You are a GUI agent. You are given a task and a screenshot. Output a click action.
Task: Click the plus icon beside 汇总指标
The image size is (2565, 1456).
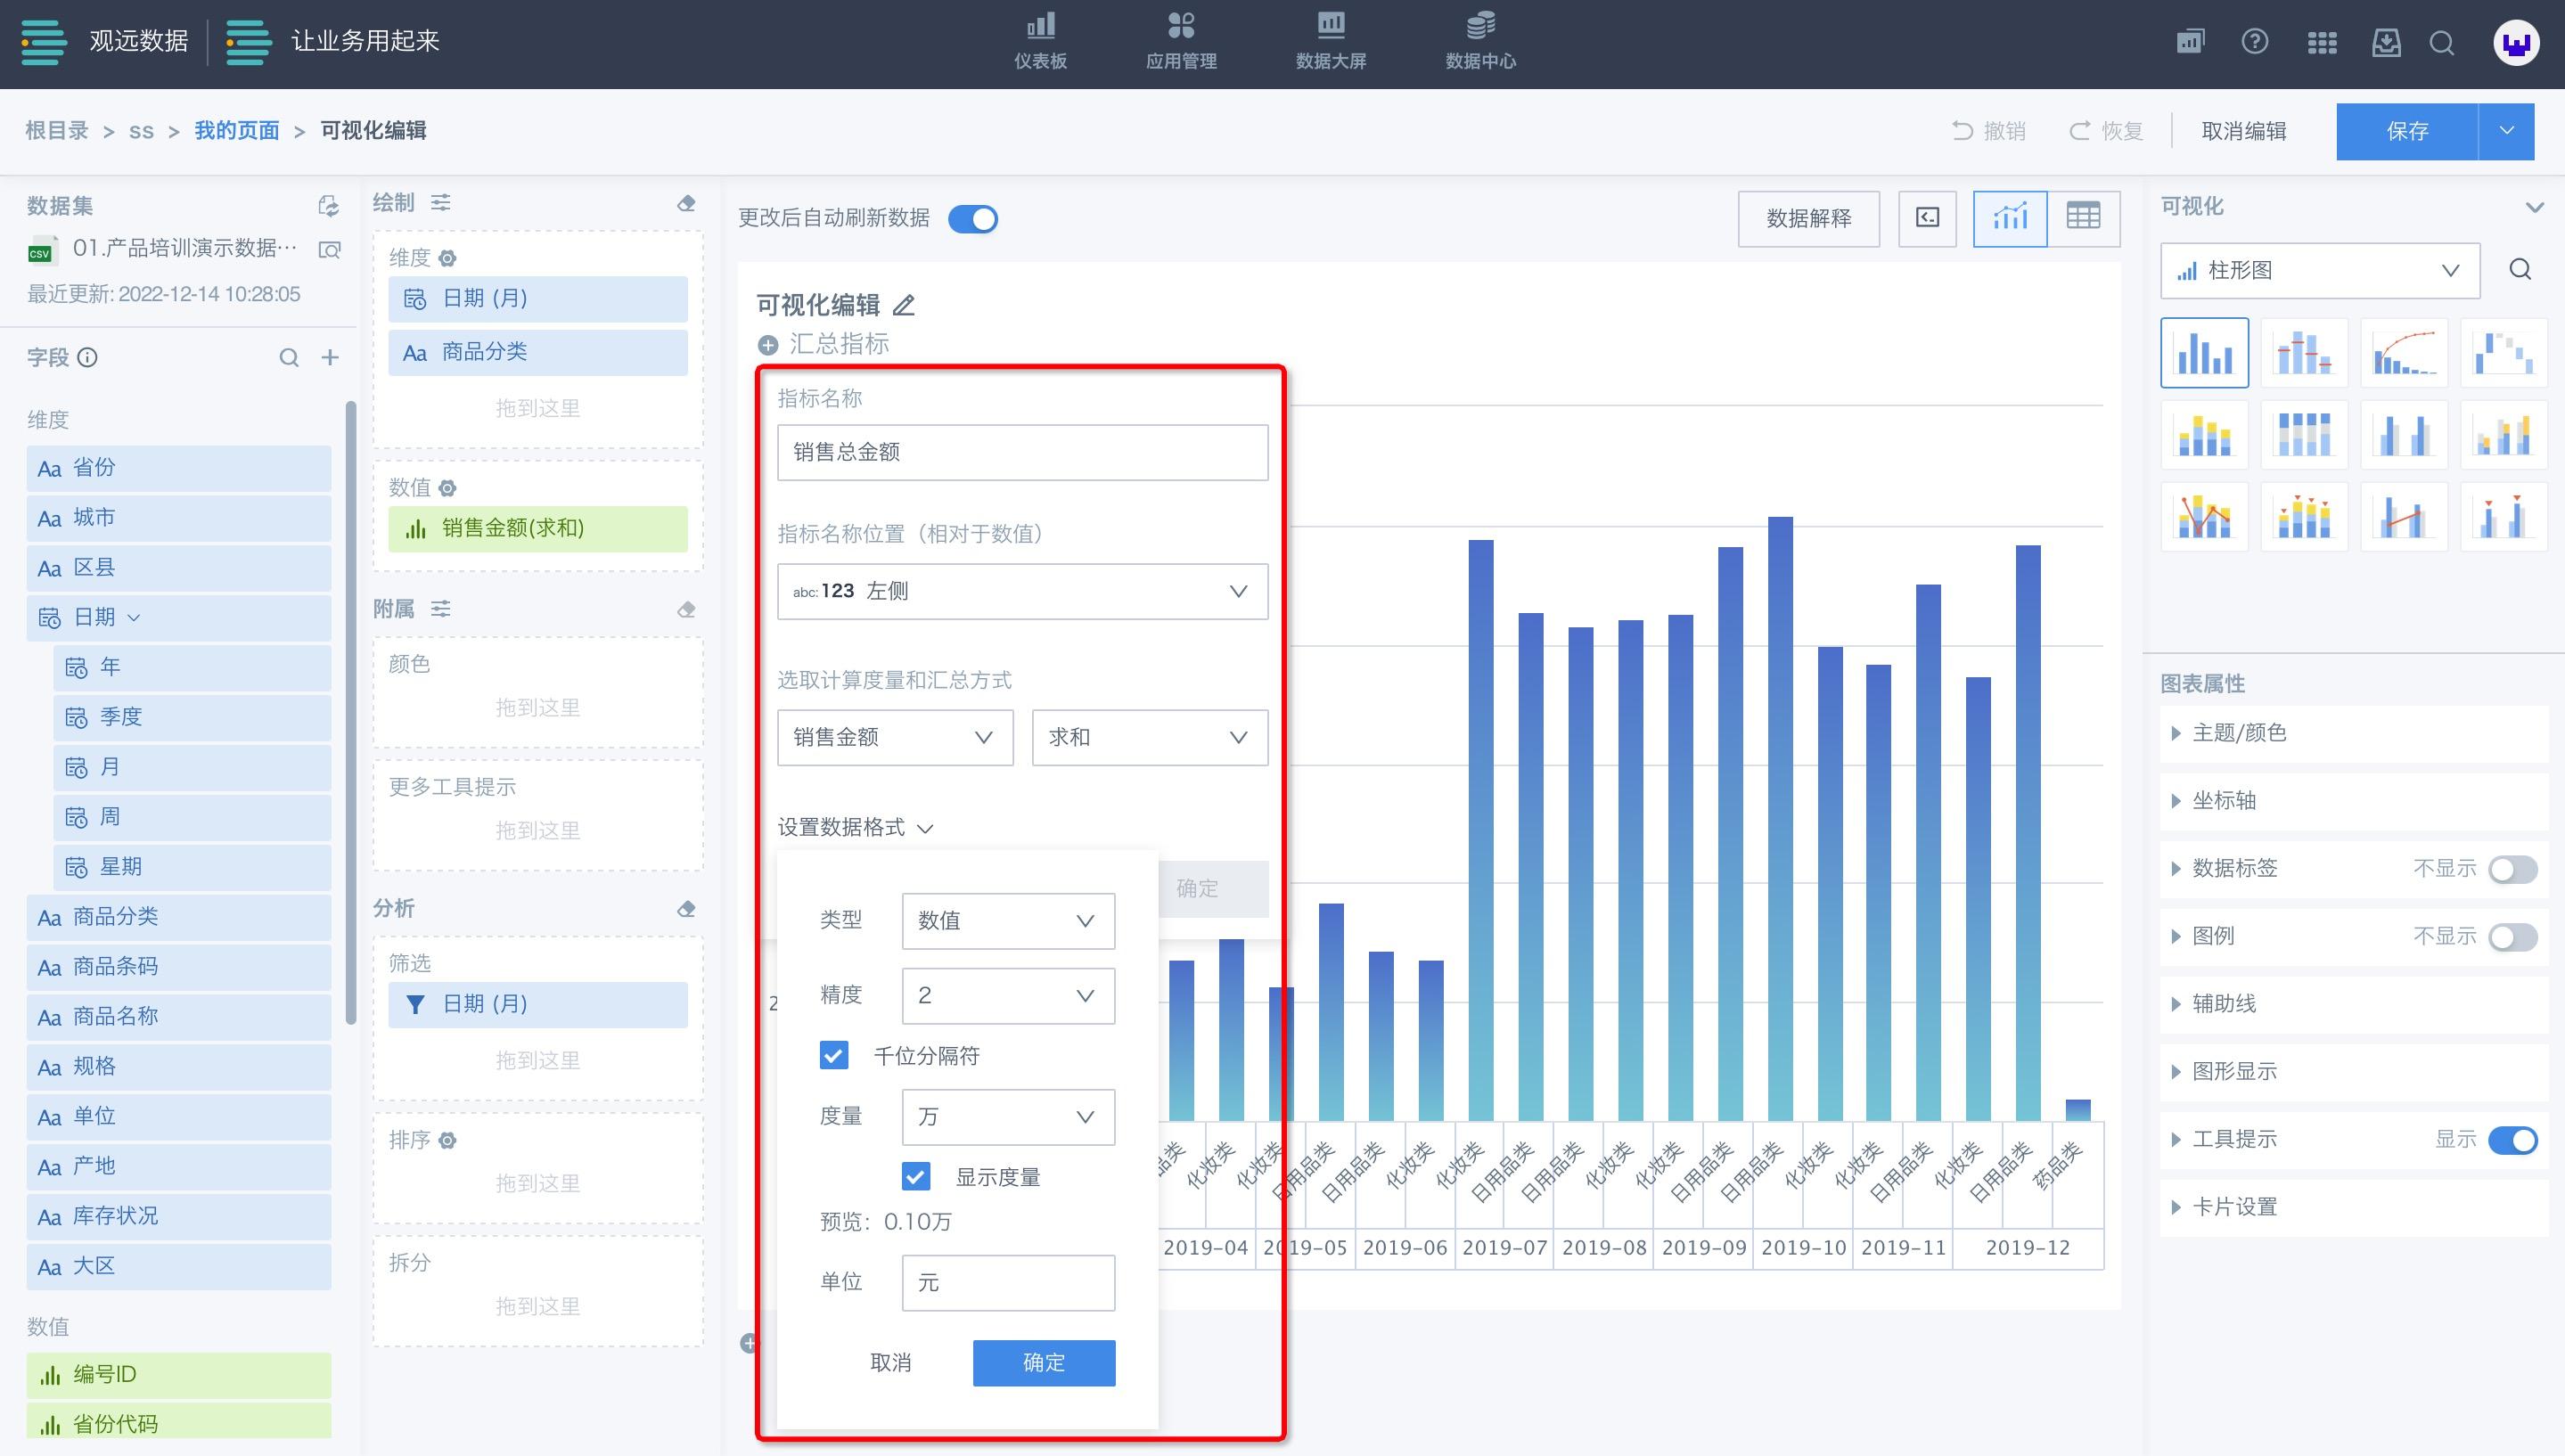tap(768, 345)
